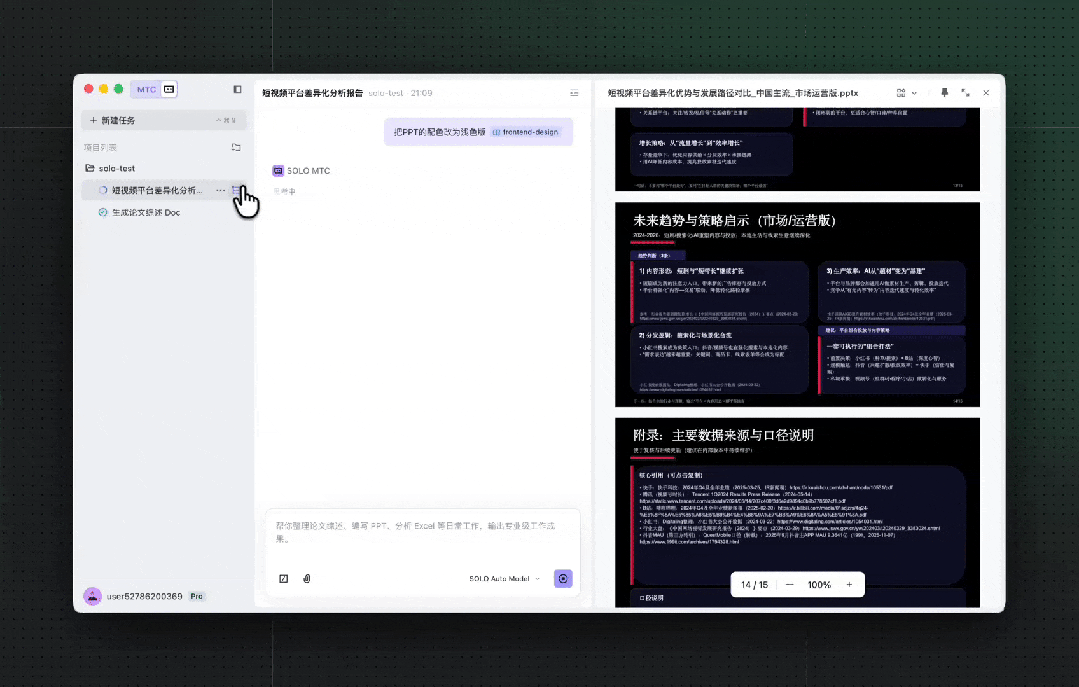Expand the preview panel to fullscreen
Image resolution: width=1079 pixels, height=687 pixels.
coord(965,92)
